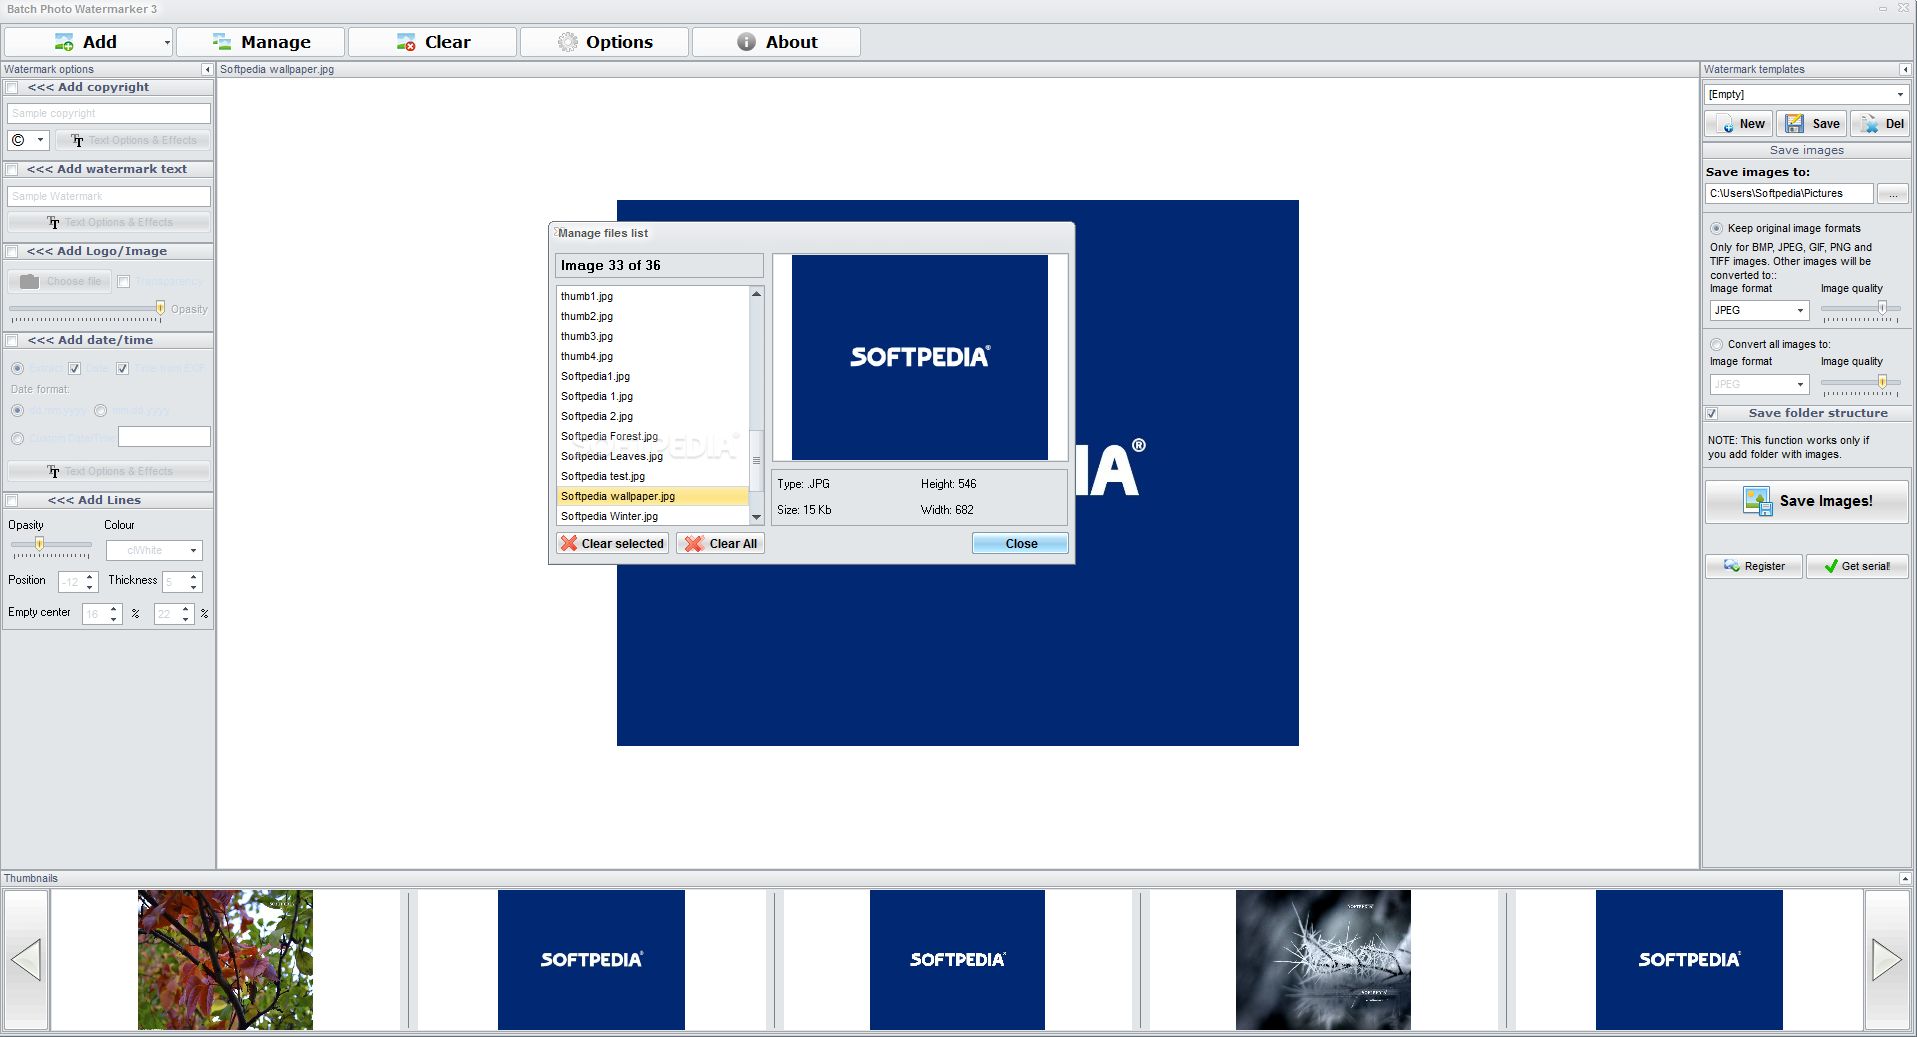Click the files list scrollbar down arrow
Image resolution: width=1917 pixels, height=1037 pixels.
pyautogui.click(x=757, y=517)
